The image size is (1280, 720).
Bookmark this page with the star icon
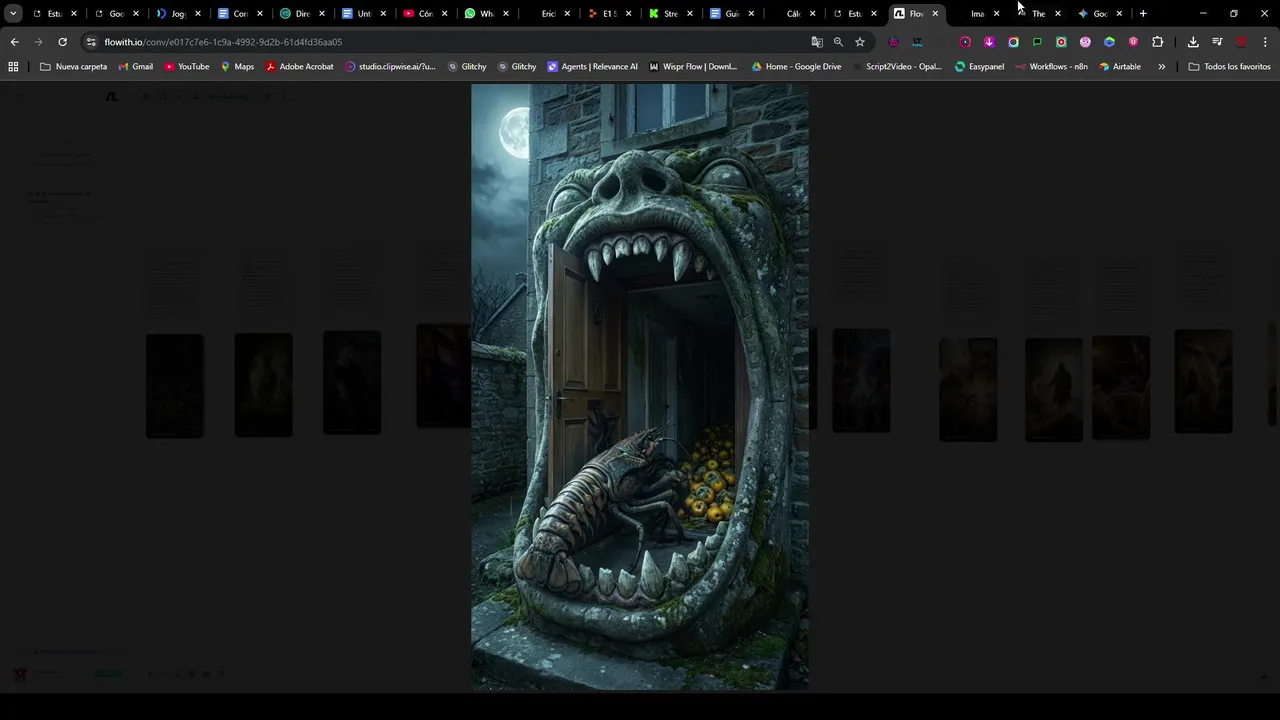(x=859, y=42)
